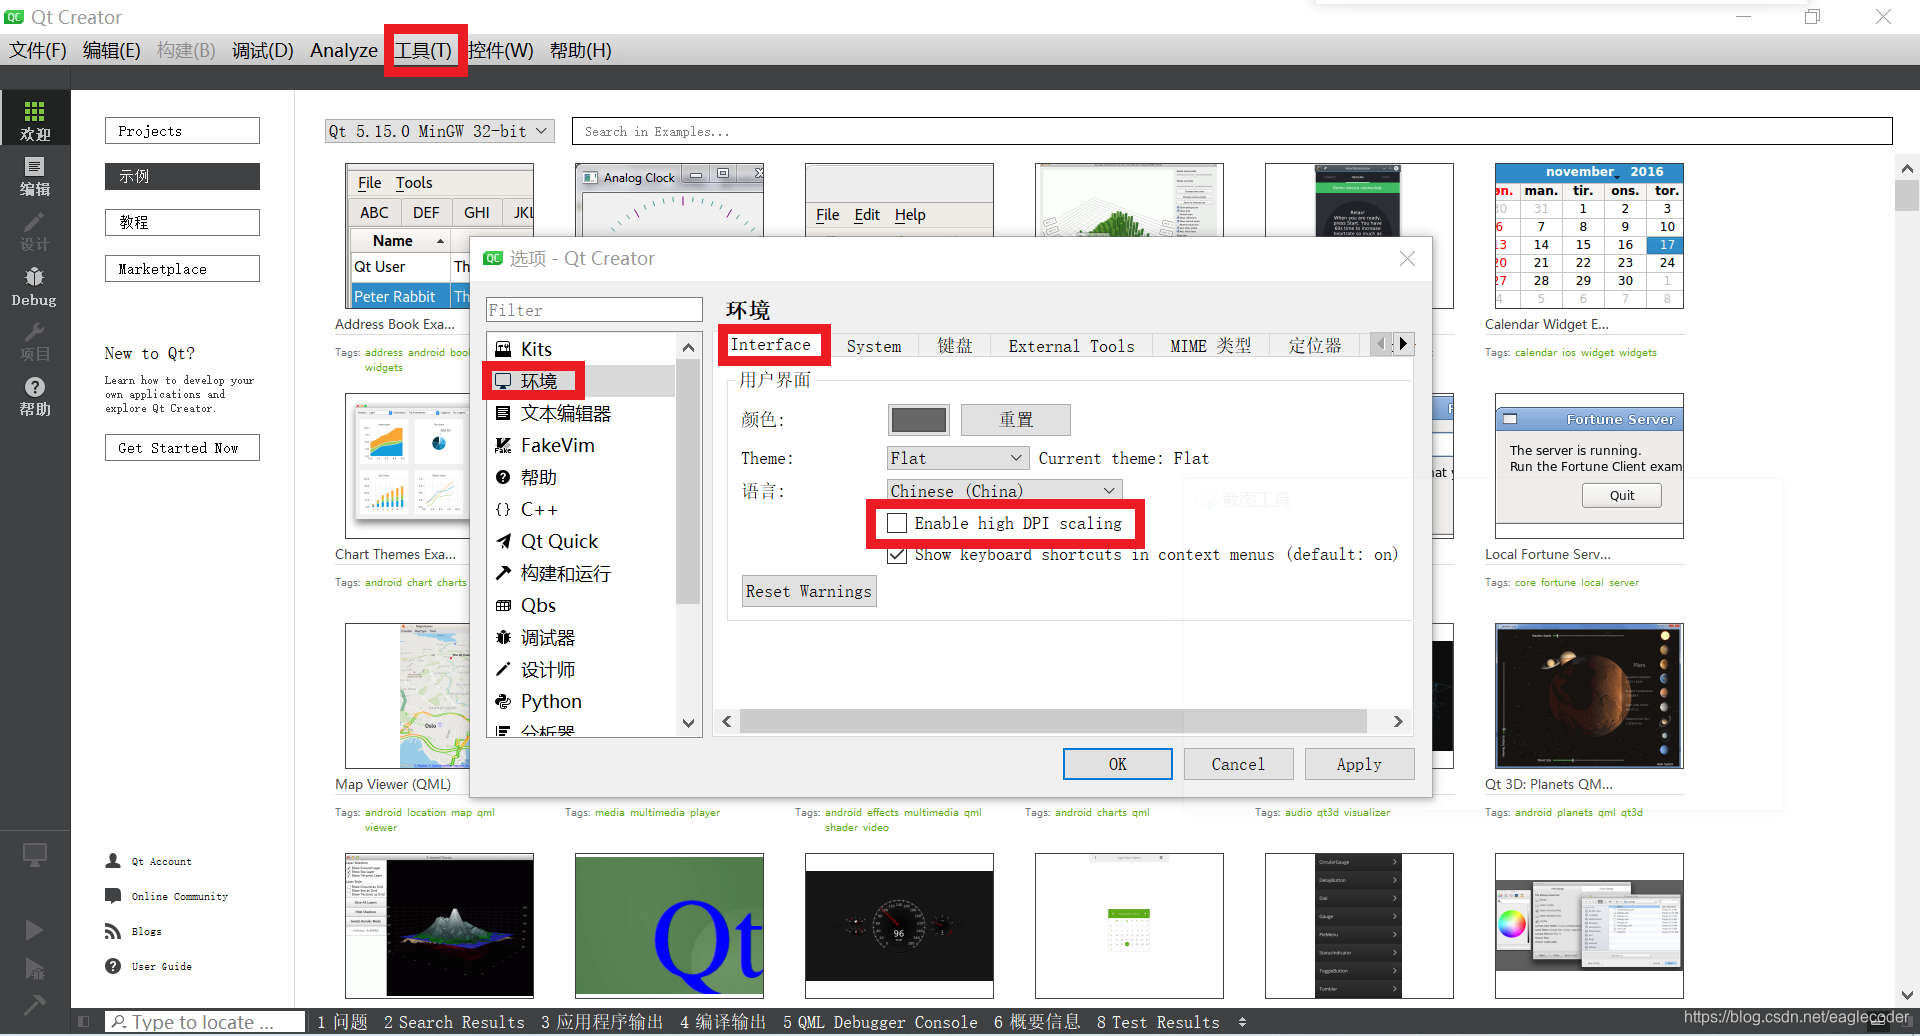Image resolution: width=1920 pixels, height=1036 pixels.
Task: Open the 1 问题 Issues pane
Action: 342,1022
